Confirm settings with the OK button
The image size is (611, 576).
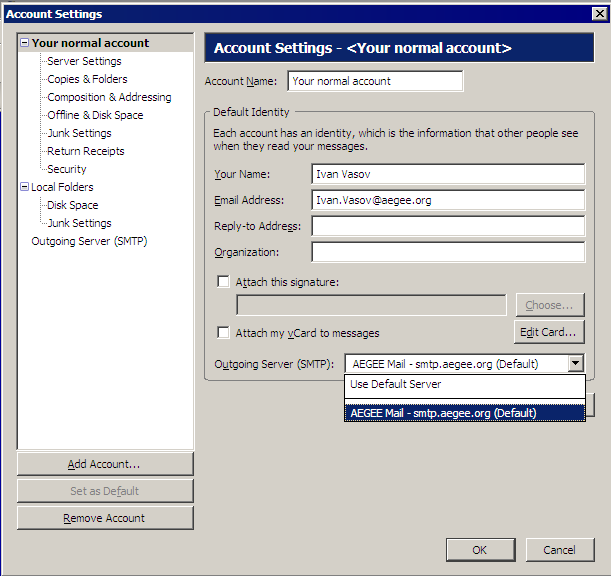click(480, 550)
